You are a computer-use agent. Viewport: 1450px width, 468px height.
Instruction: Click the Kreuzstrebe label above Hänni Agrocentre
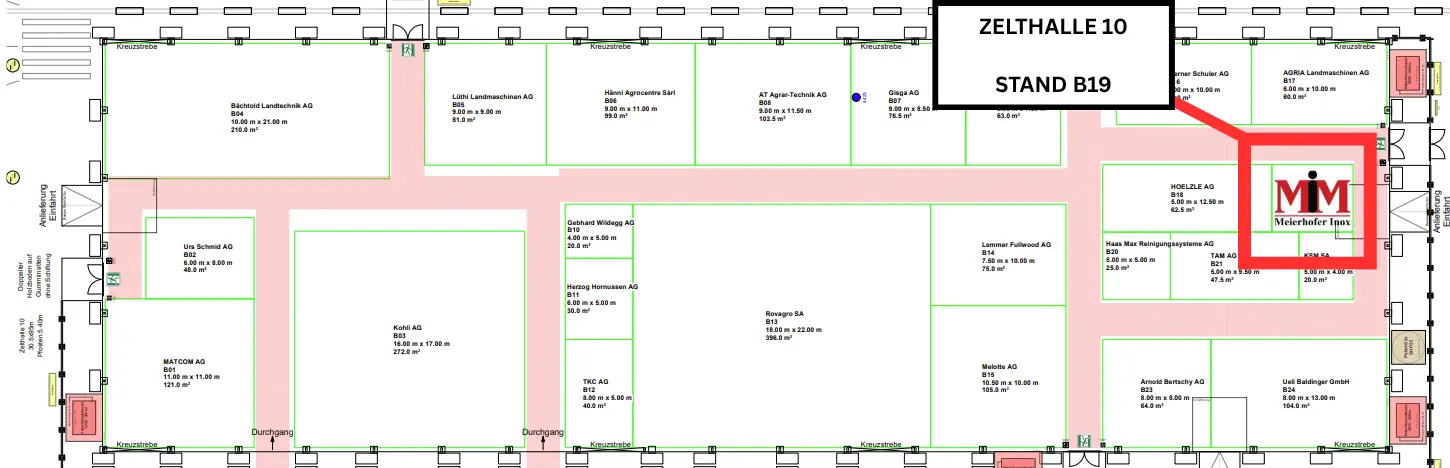click(x=610, y=46)
